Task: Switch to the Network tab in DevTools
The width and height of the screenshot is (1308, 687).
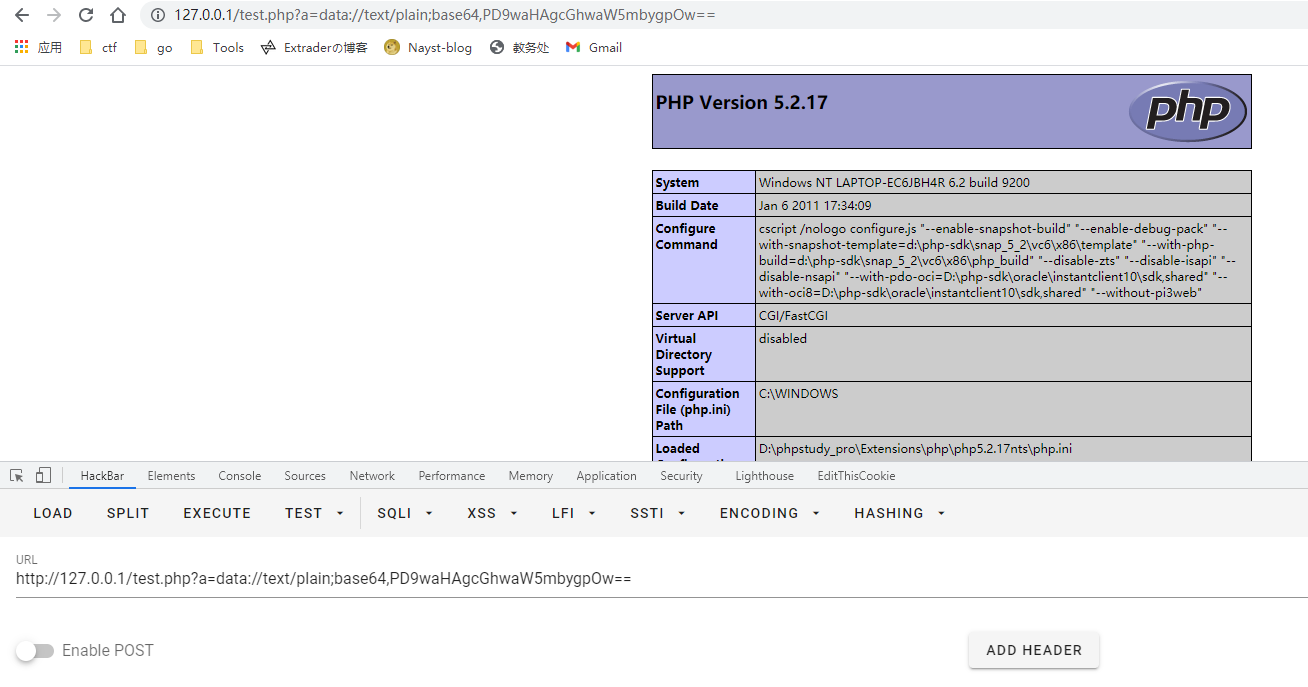Action: point(372,476)
